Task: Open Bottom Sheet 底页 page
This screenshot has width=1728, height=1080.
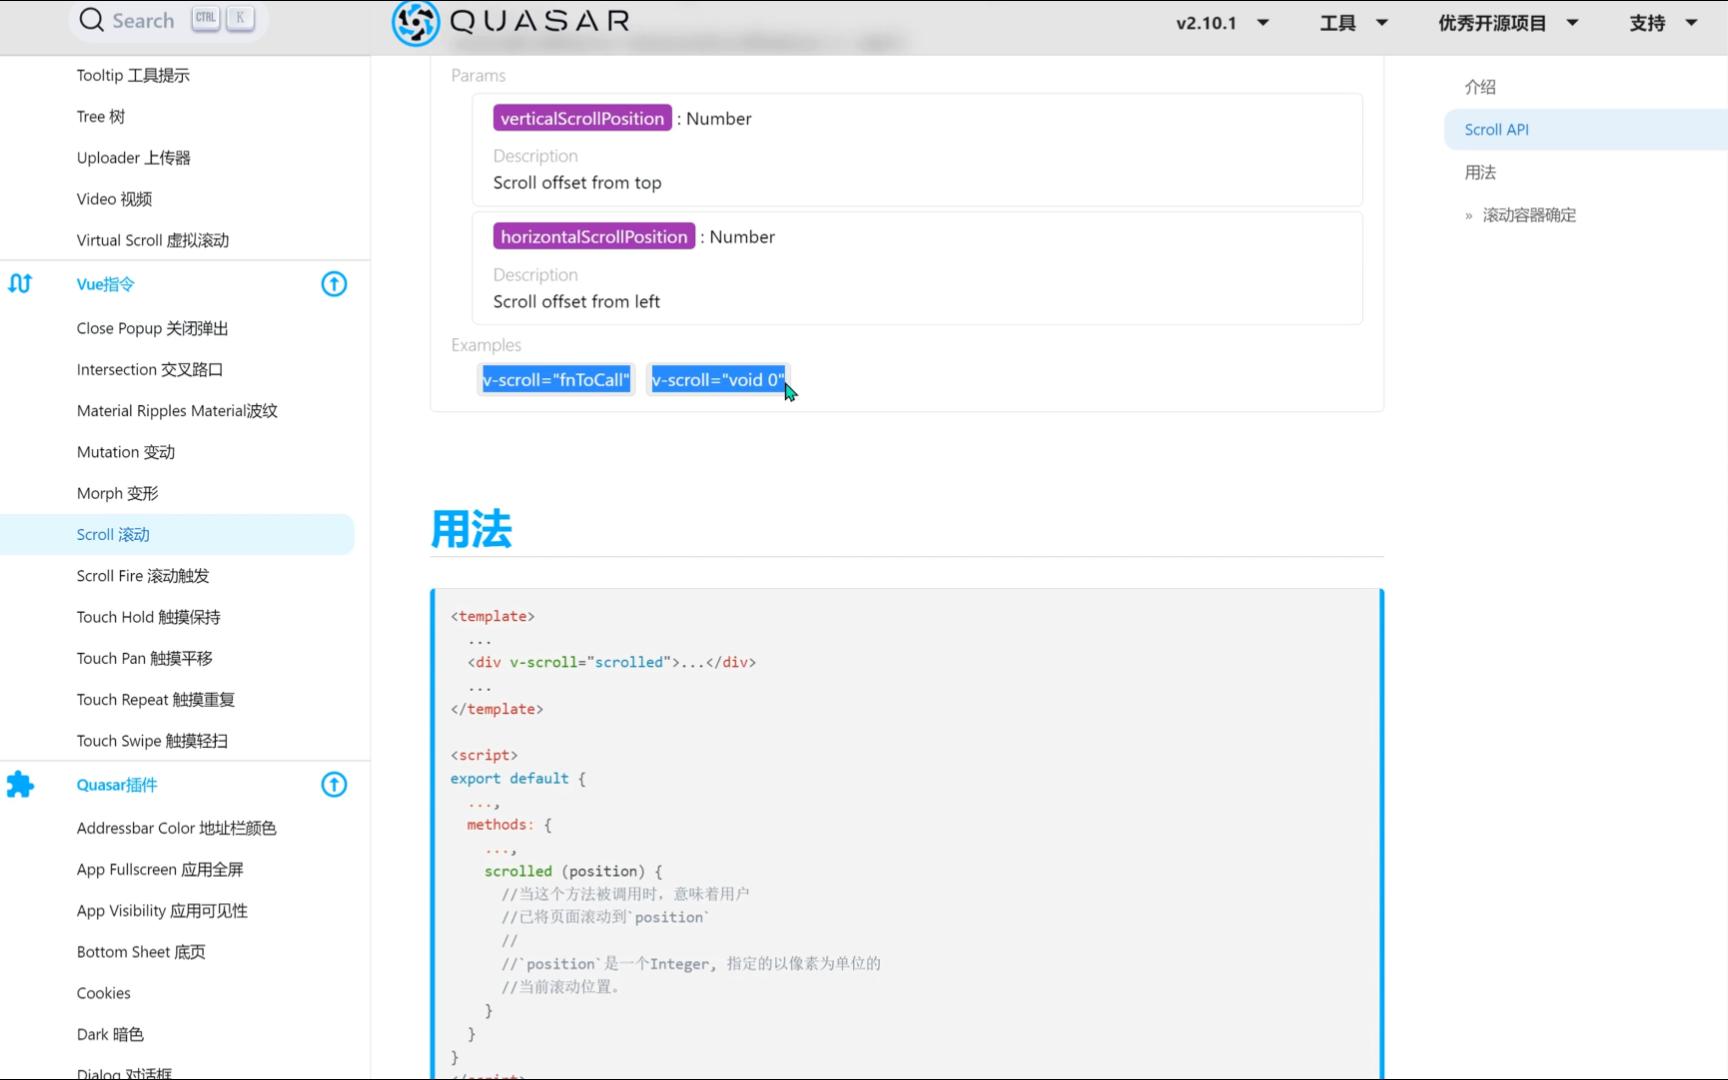Action: click(141, 952)
